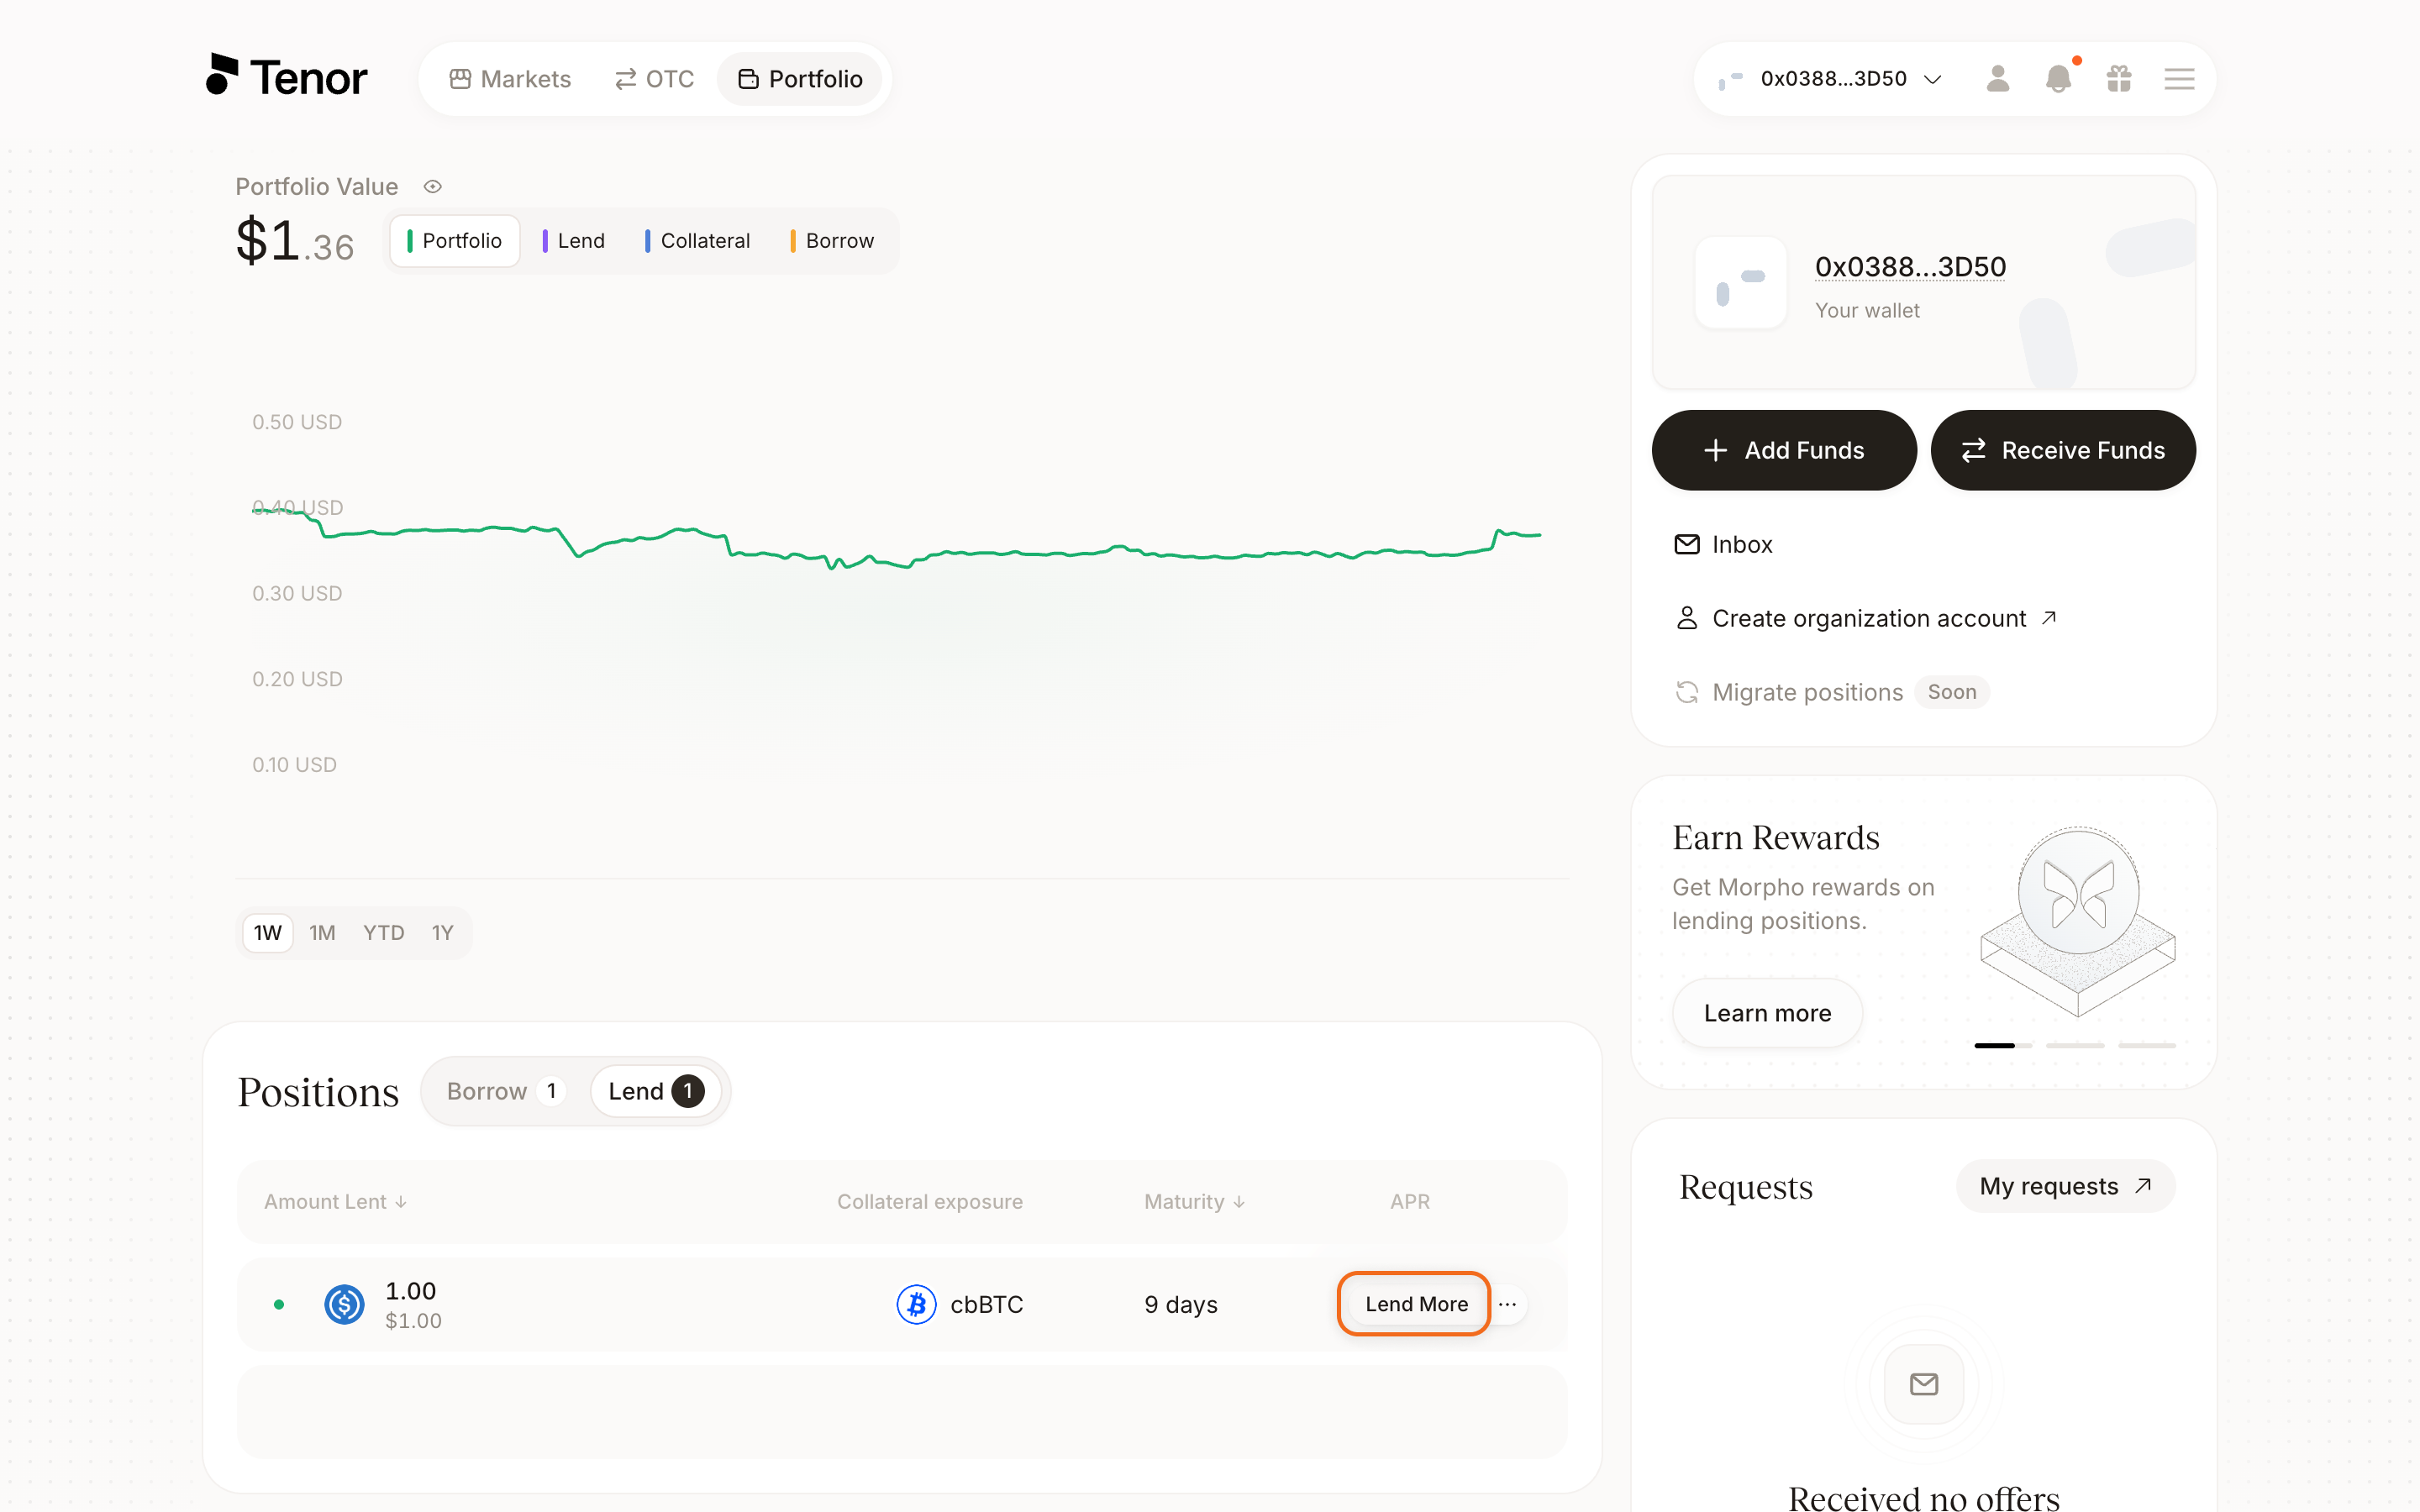Select second carousel indicator
The width and height of the screenshot is (2420, 1512).
2075,1045
